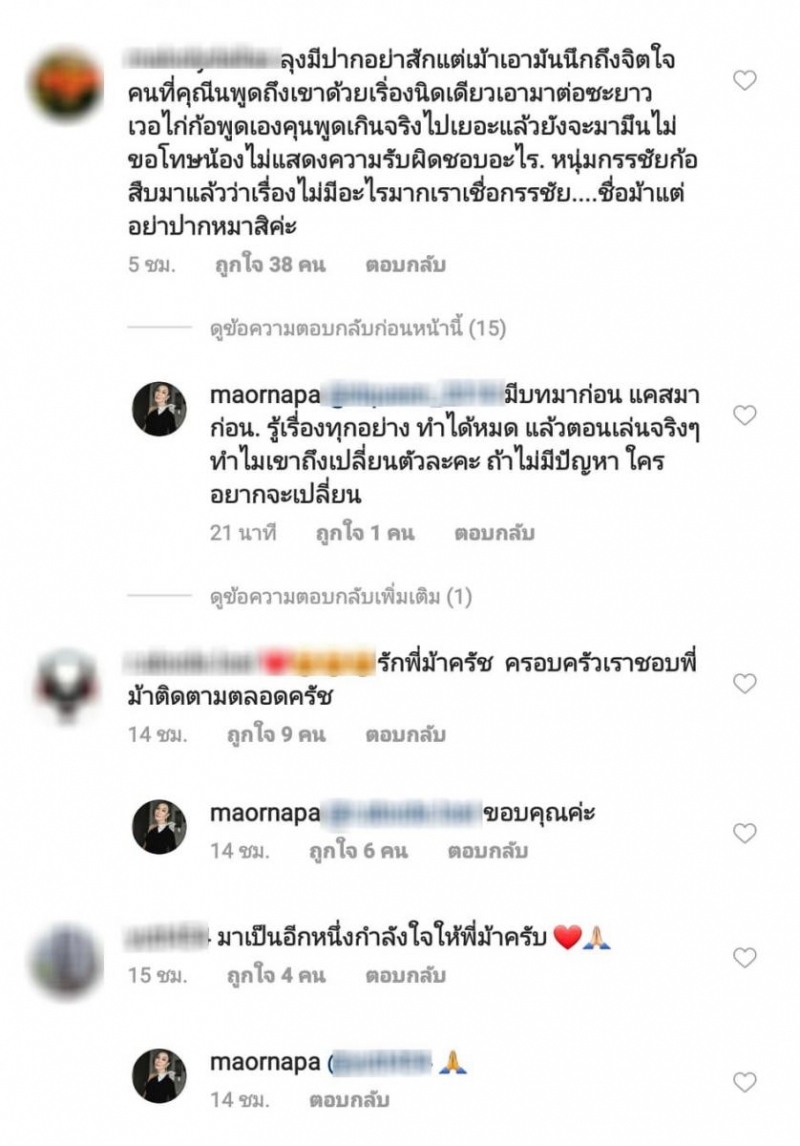Reply to the top 5-hour-old comment
The width and height of the screenshot is (800, 1146).
(405, 265)
